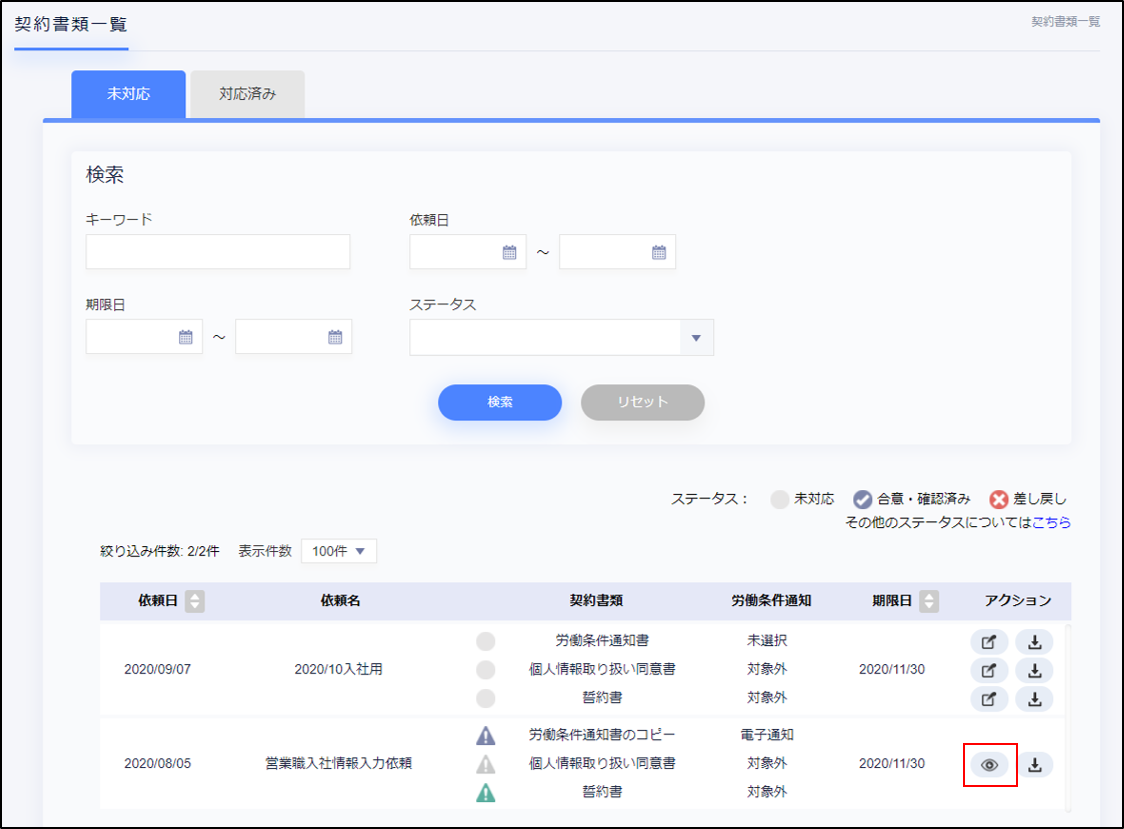The height and width of the screenshot is (829, 1124).
Task: Open calendar for 依頼日 end date
Action: (x=658, y=253)
